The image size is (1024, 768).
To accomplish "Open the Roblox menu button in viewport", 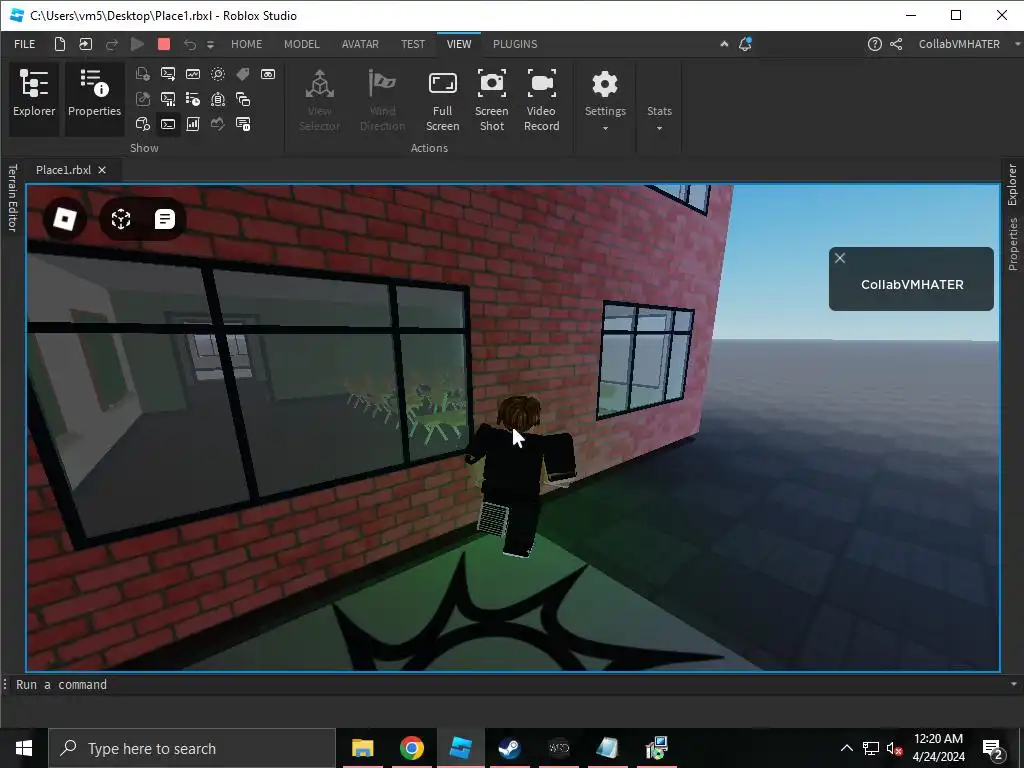I will click(65, 219).
